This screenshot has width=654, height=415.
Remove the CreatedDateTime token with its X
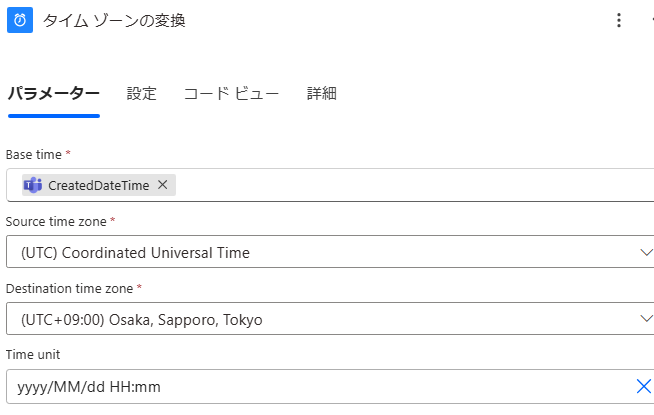pyautogui.click(x=163, y=185)
